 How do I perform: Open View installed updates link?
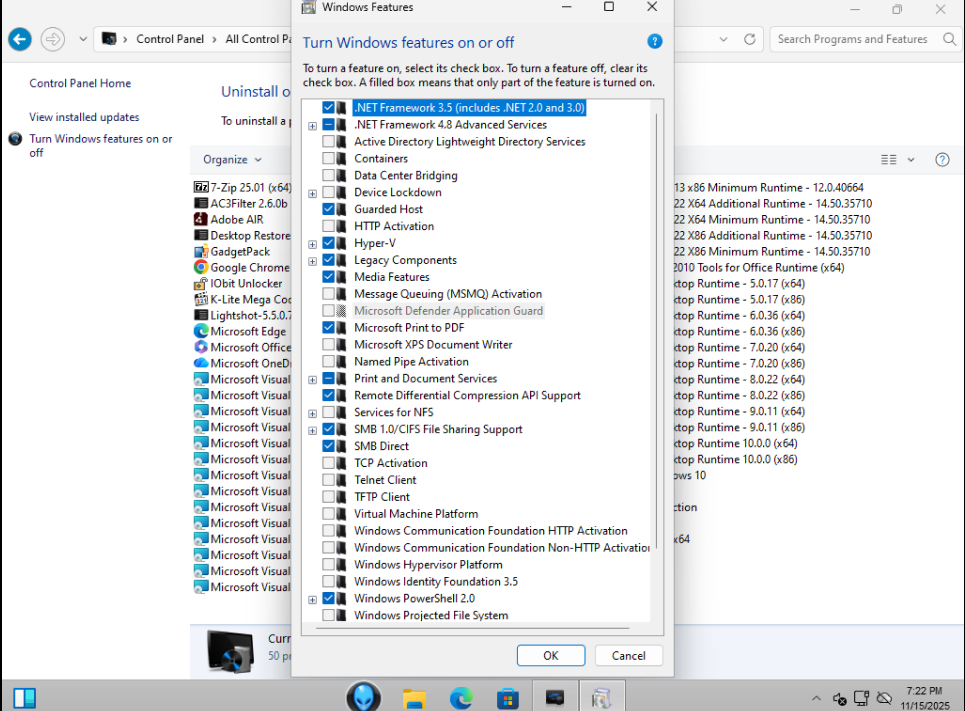[x=84, y=117]
